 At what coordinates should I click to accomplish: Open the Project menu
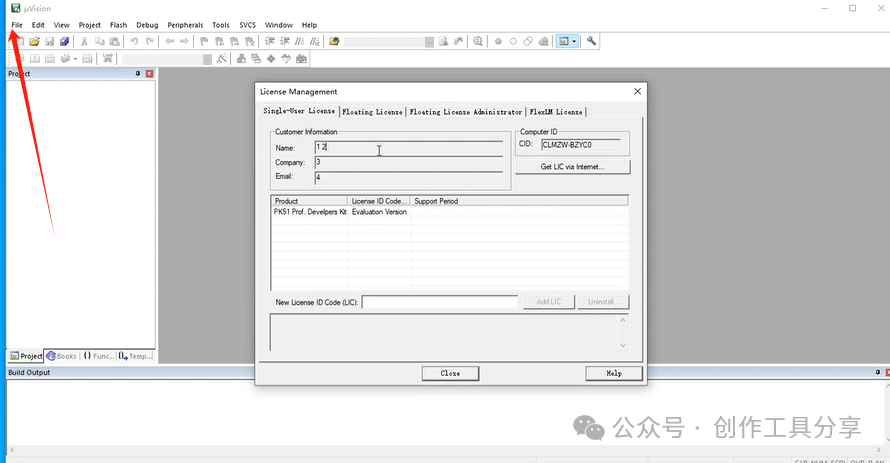point(90,25)
